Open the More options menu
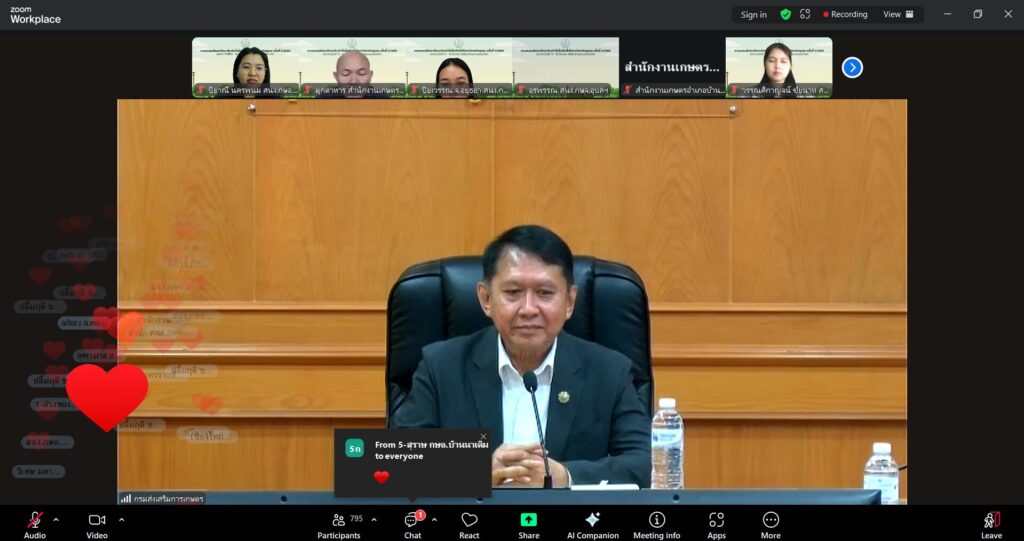This screenshot has height=541, width=1024. pos(770,523)
